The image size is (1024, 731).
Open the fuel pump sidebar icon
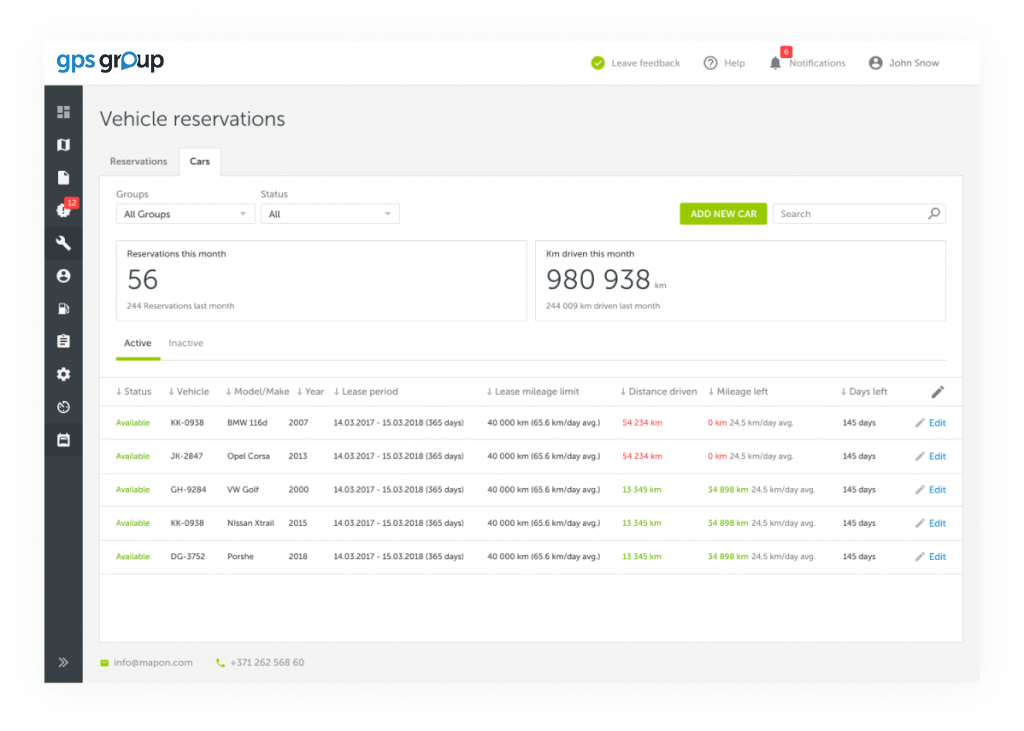coord(63,309)
